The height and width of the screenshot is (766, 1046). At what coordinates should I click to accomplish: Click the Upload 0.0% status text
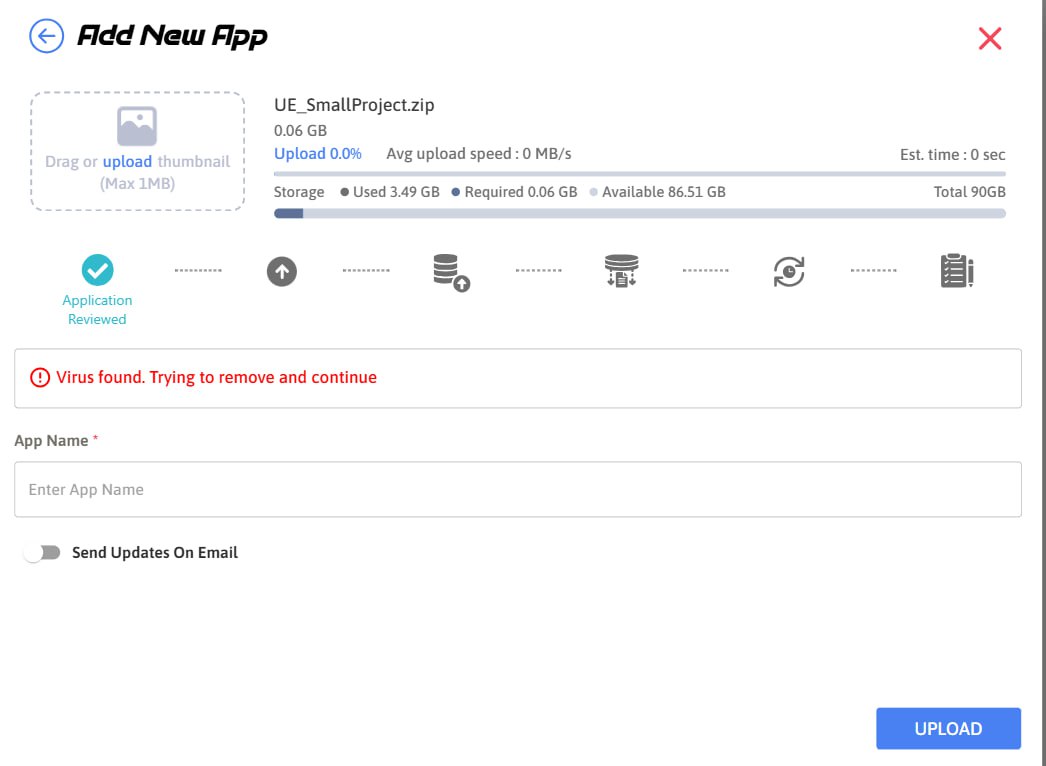[x=317, y=154]
